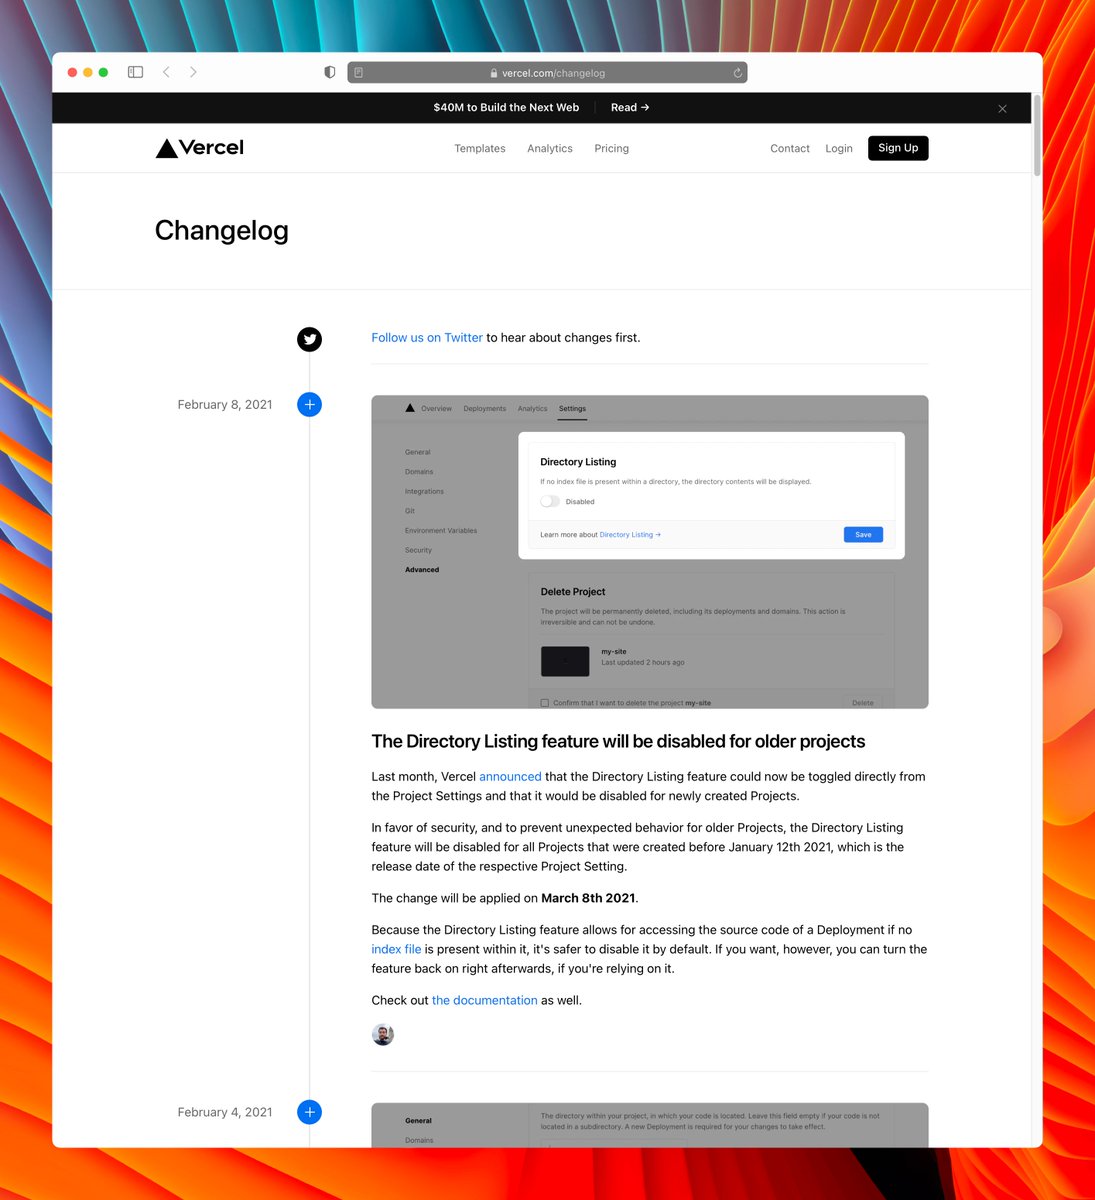Viewport: 1095px width, 1200px height.
Task: Click the Changelog page title
Action: 222,231
